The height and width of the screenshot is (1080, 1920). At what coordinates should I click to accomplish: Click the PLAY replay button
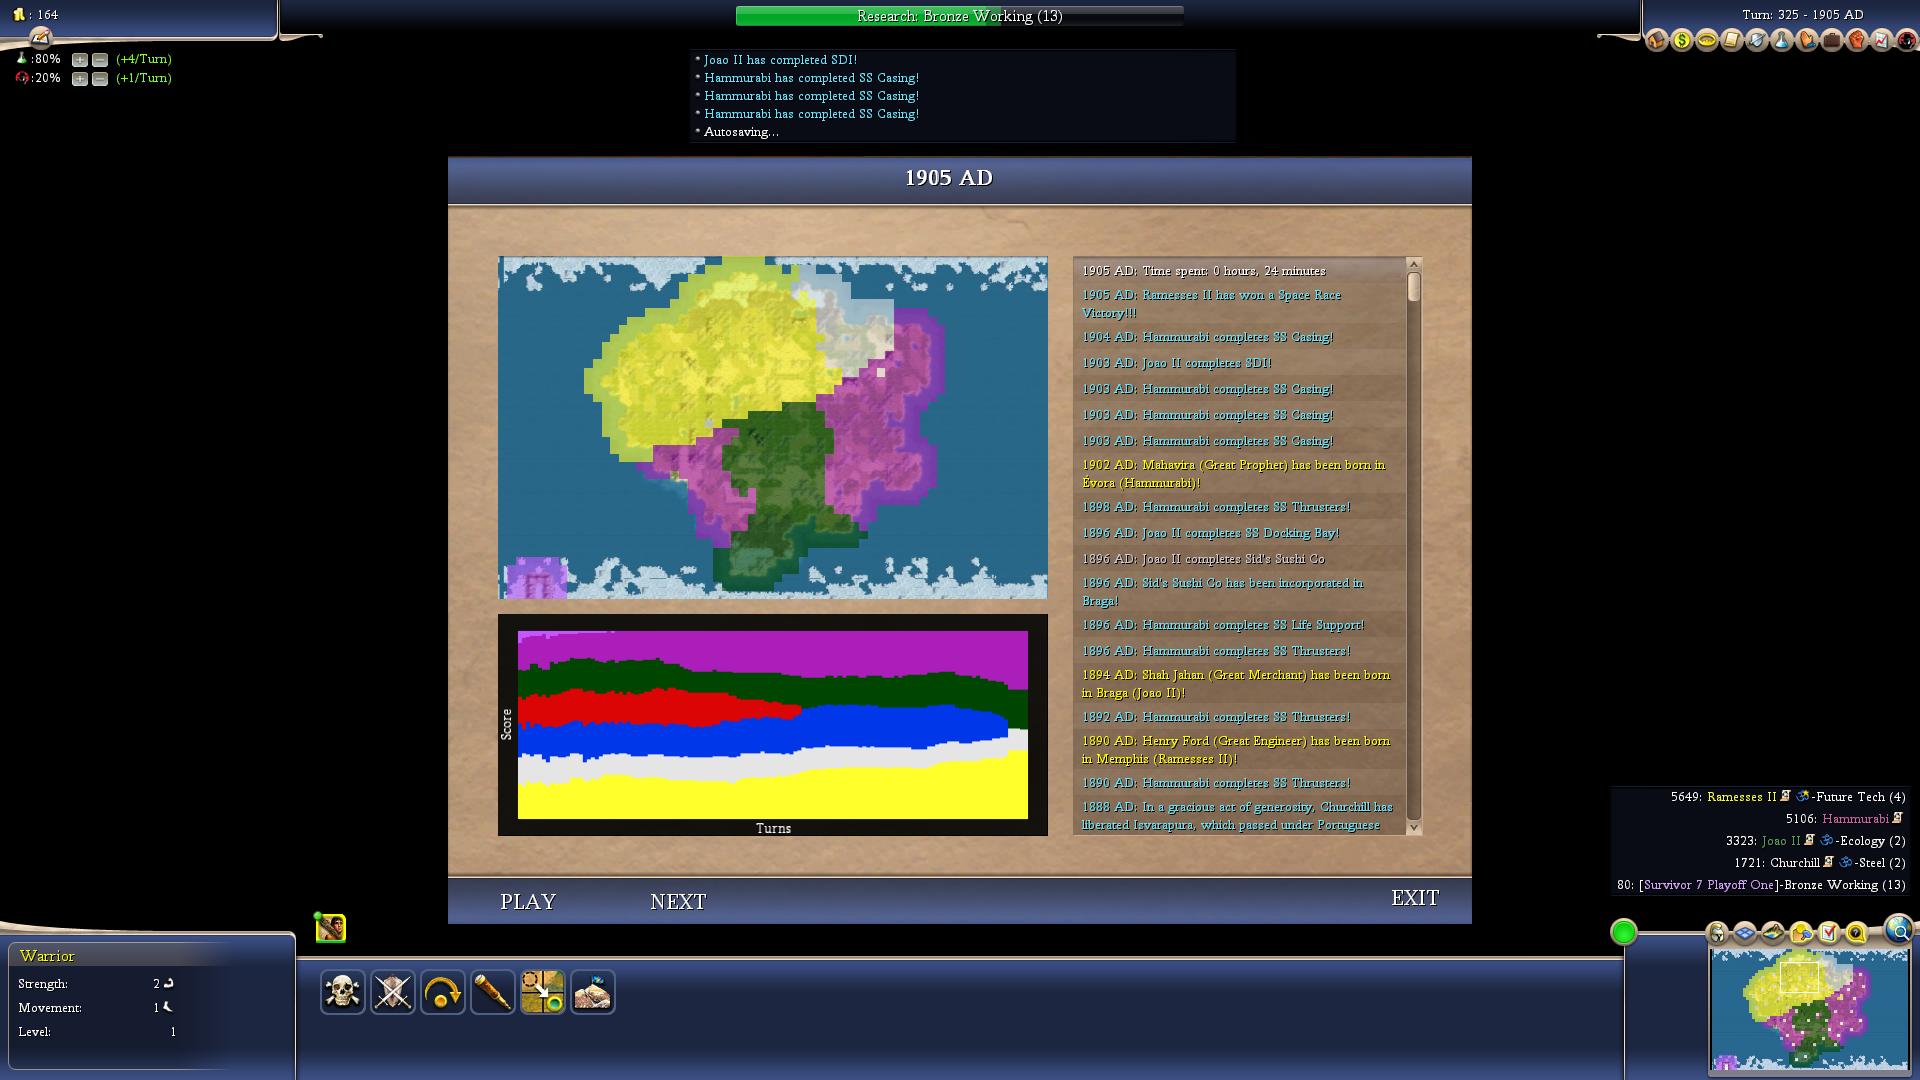coord(528,901)
